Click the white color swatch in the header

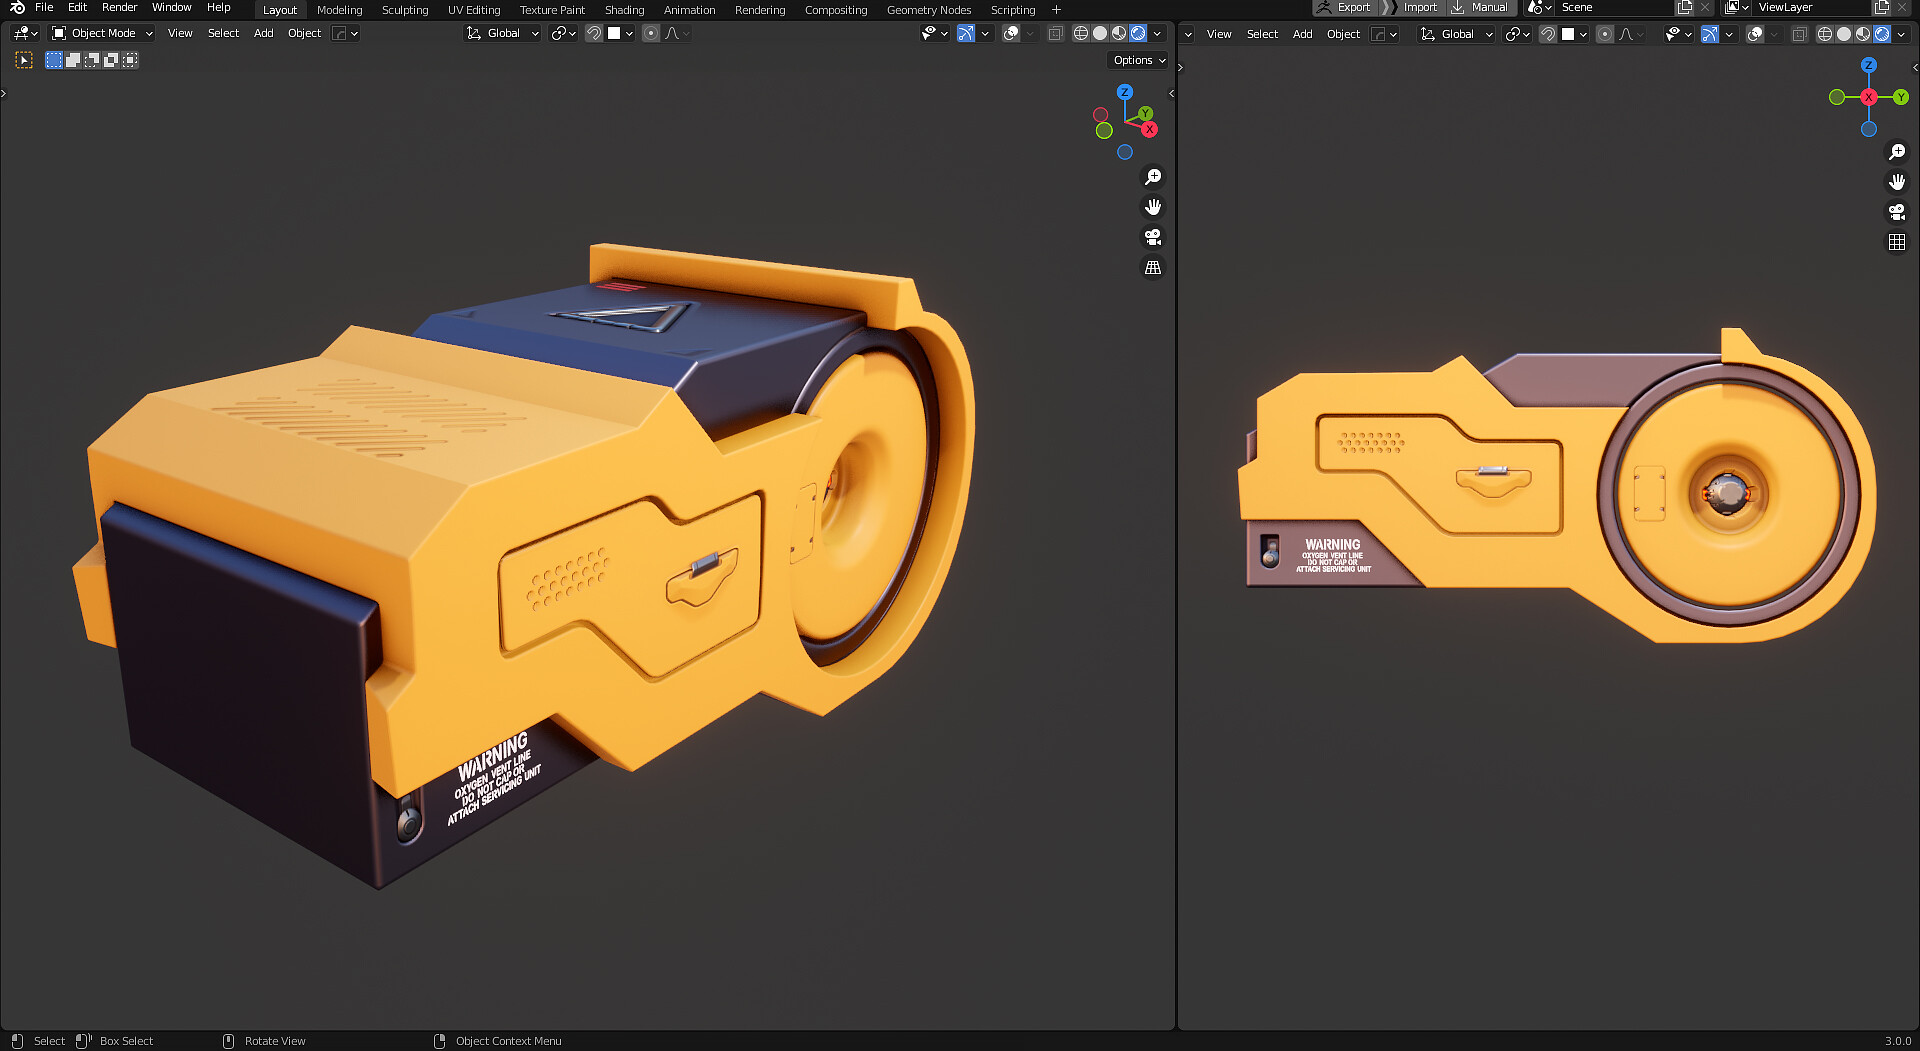click(611, 33)
